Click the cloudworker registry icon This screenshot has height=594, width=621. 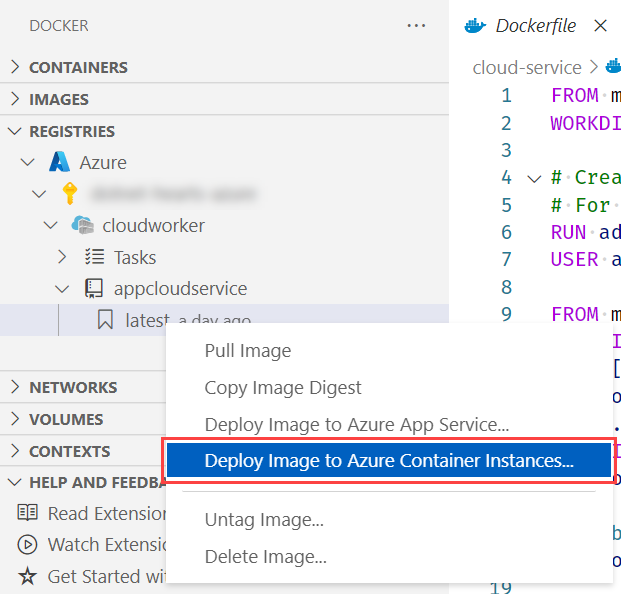tap(82, 225)
